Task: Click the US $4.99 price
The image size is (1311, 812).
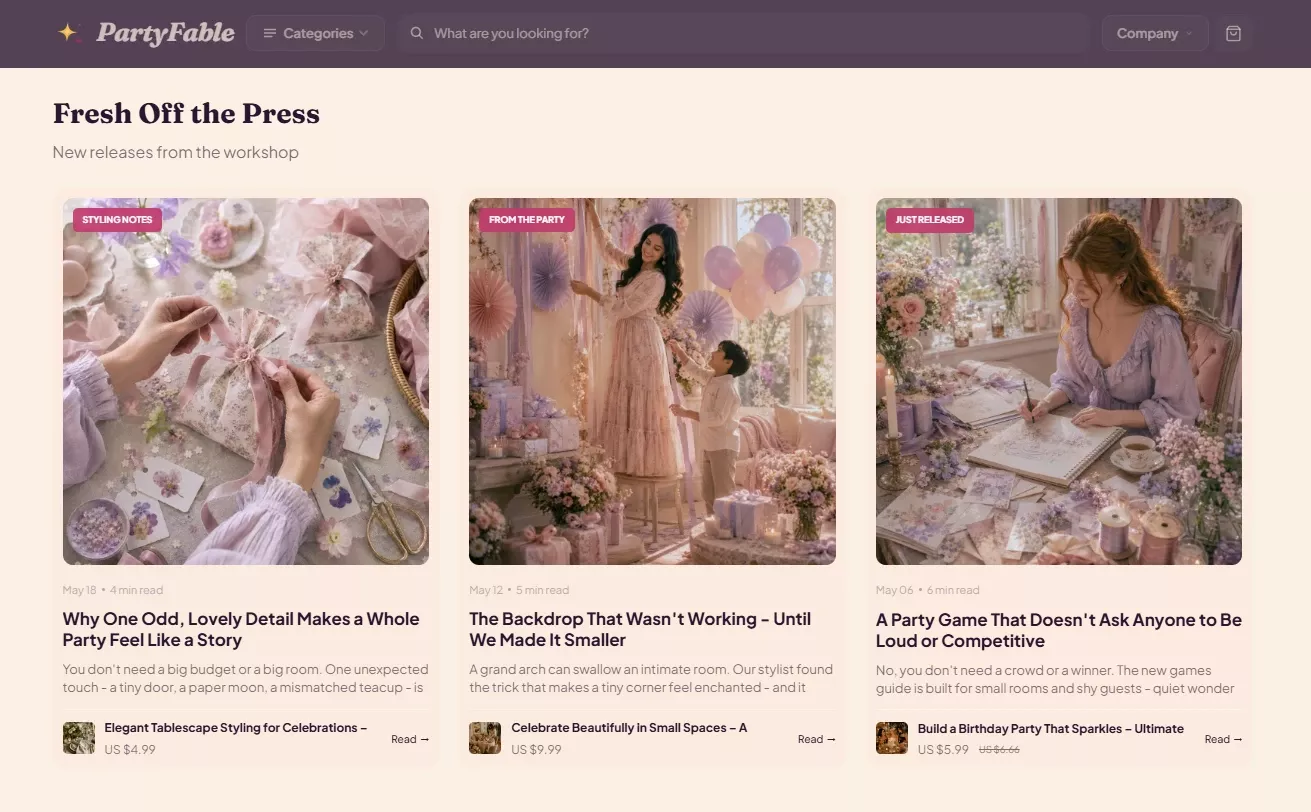Action: coord(130,749)
